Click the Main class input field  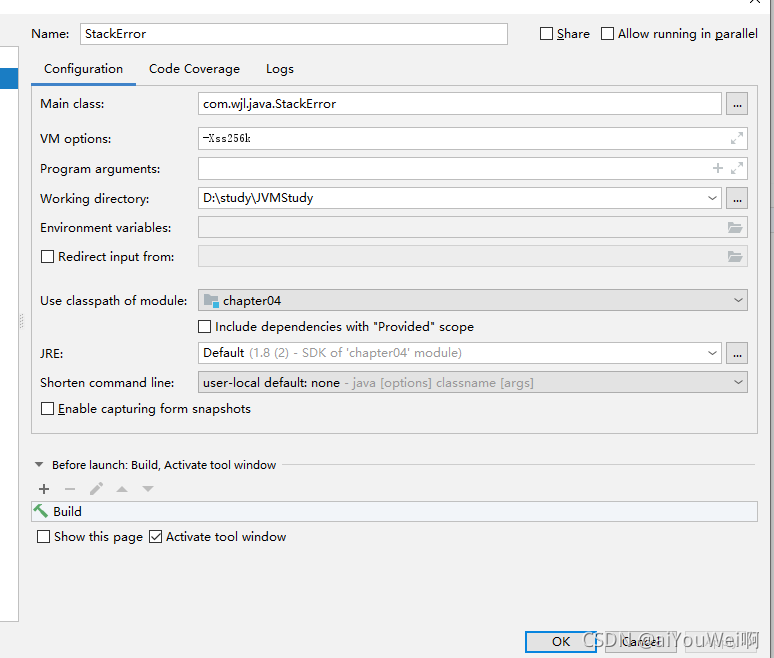tap(460, 104)
